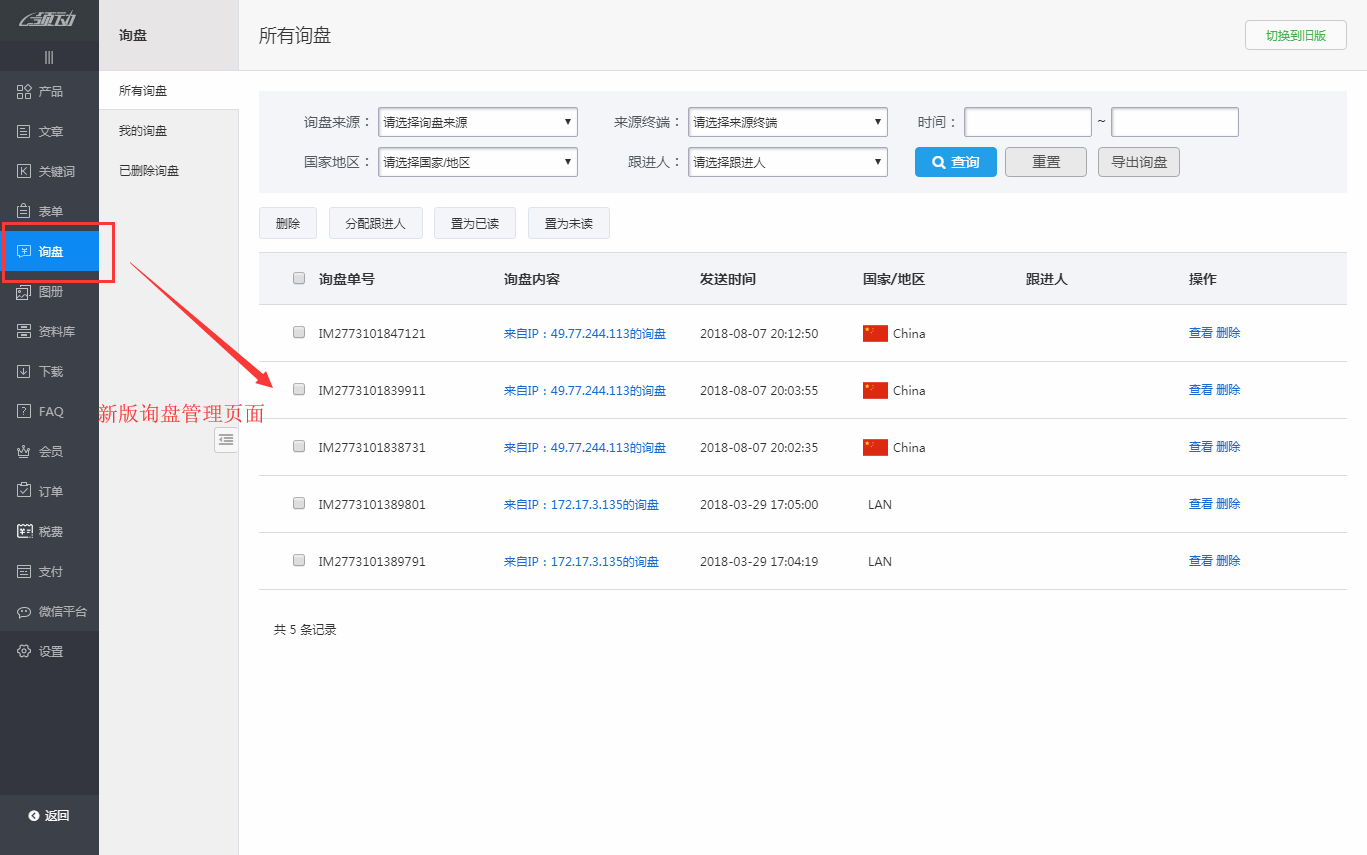
Task: Tick the checkbox for IM2773101389801
Action: [x=298, y=503]
